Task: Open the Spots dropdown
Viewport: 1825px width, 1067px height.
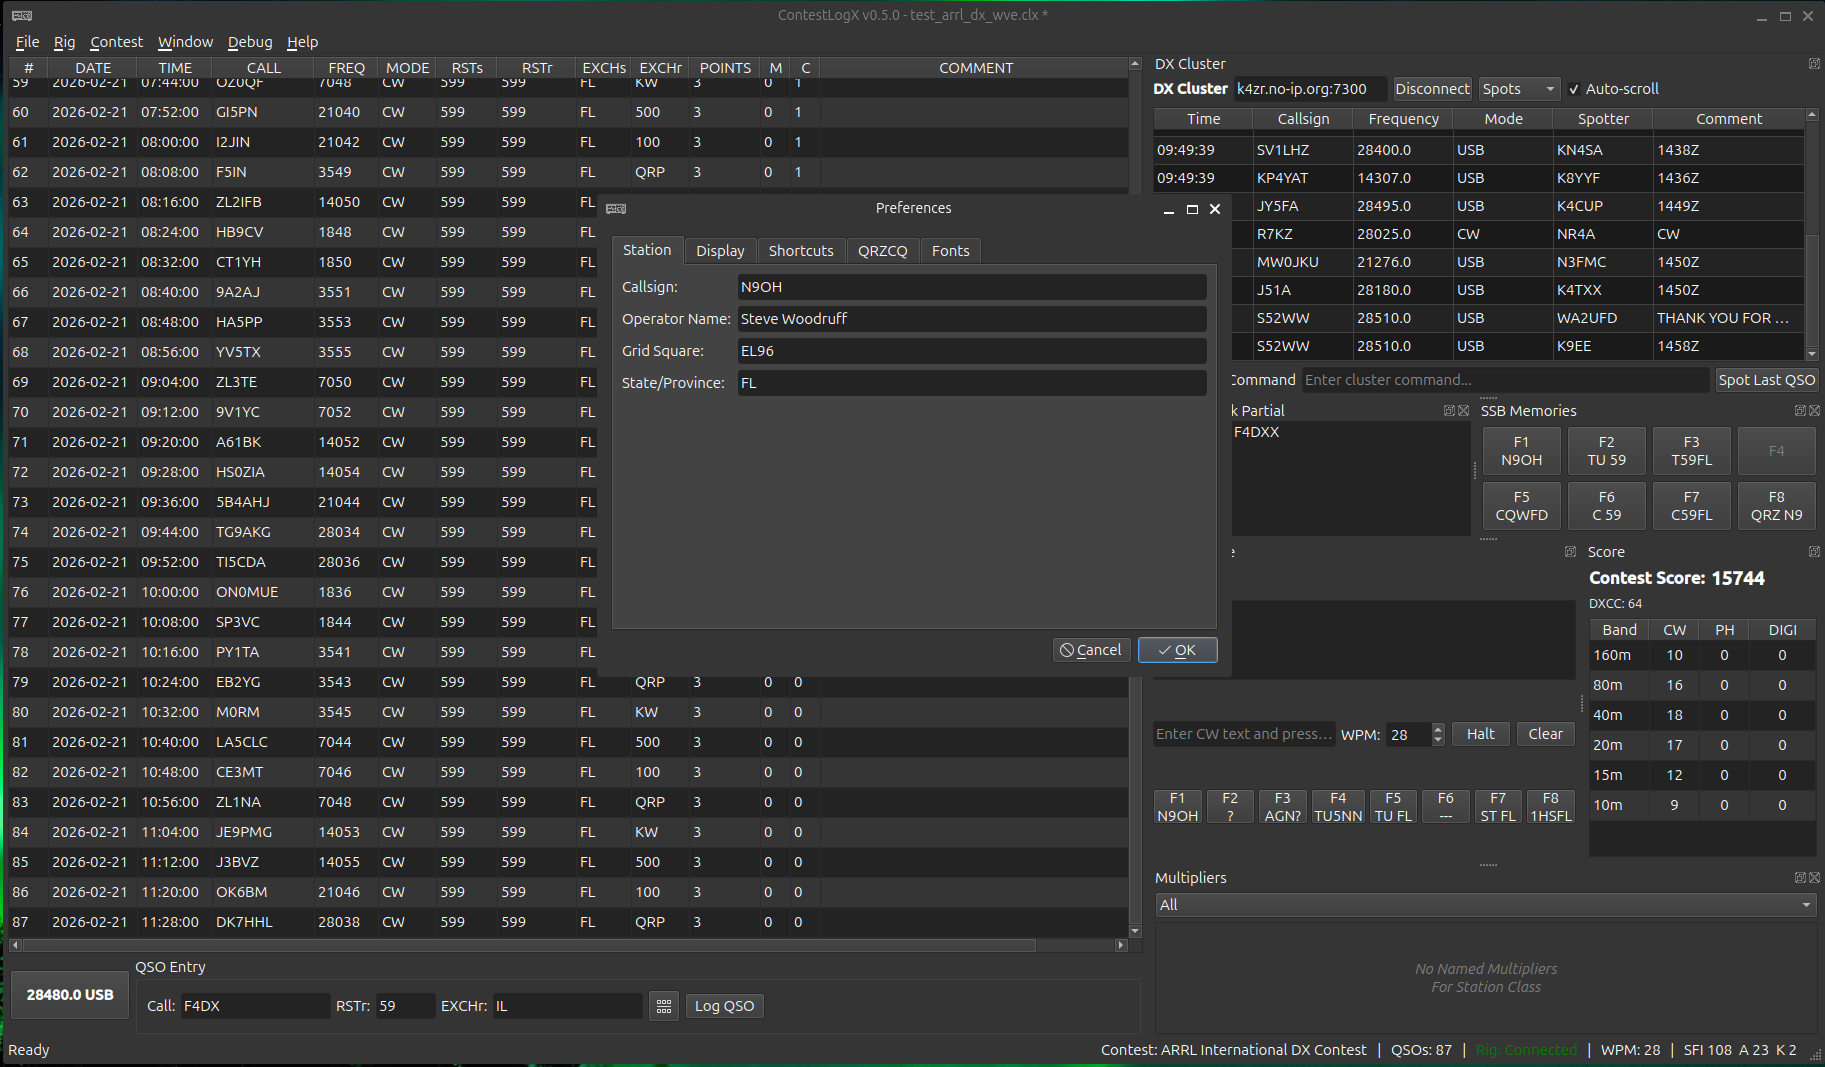Action: [1518, 88]
